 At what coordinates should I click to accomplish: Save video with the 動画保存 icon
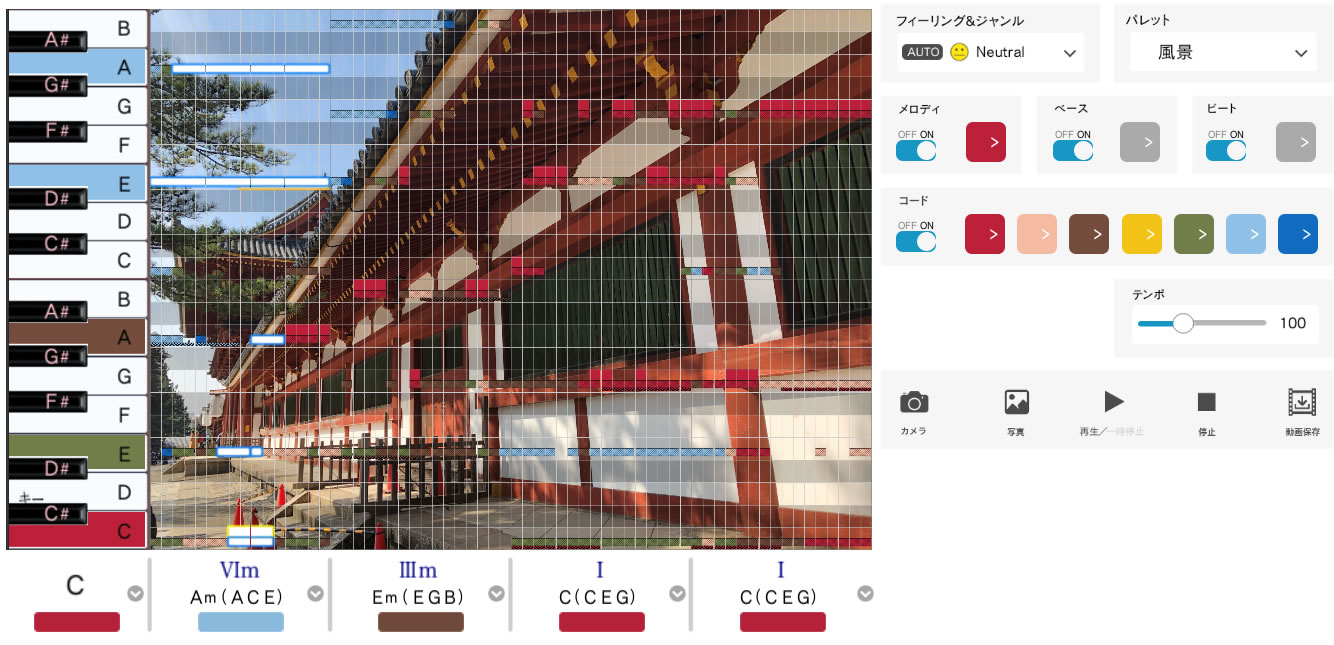[1302, 402]
